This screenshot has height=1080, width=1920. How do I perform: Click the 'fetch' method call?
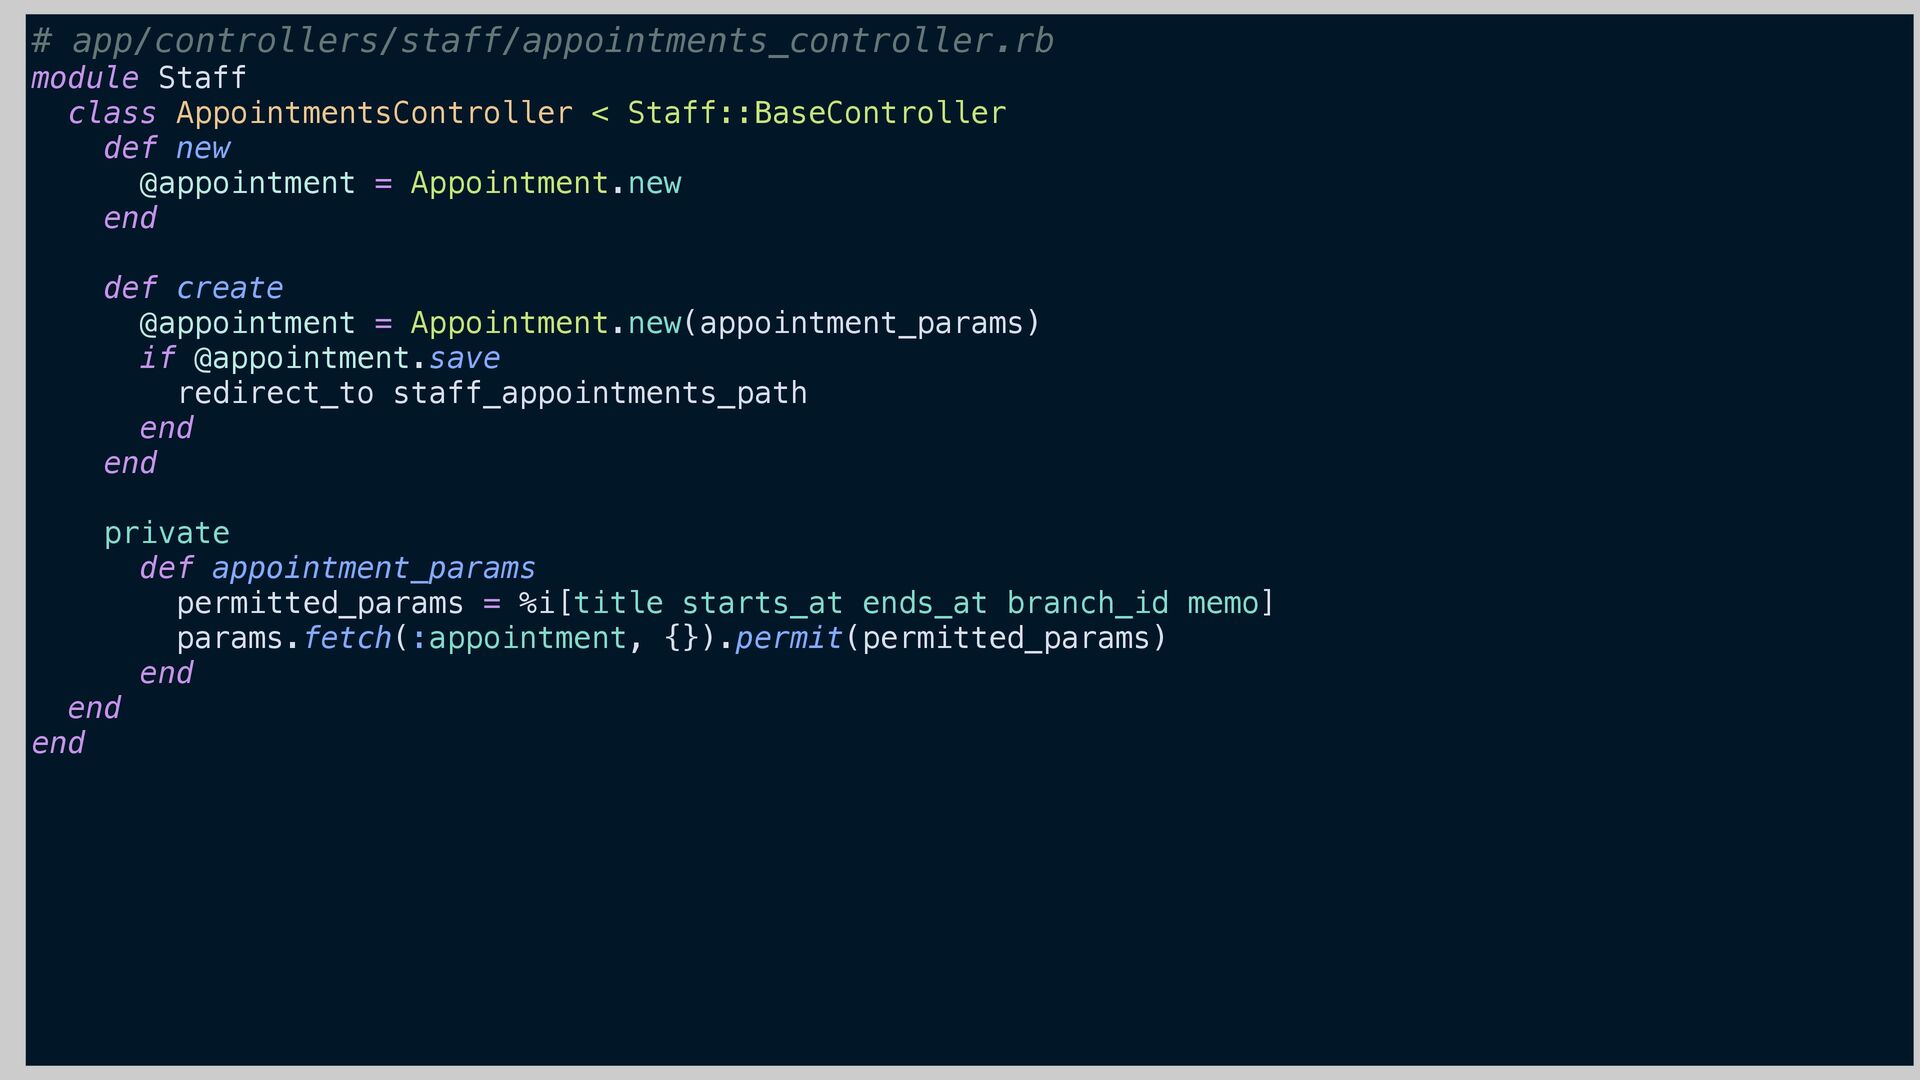point(347,638)
